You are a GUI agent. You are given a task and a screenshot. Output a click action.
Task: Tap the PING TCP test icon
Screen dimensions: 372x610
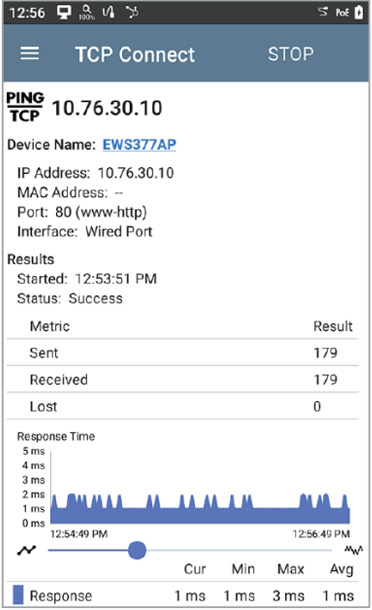pyautogui.click(x=25, y=107)
